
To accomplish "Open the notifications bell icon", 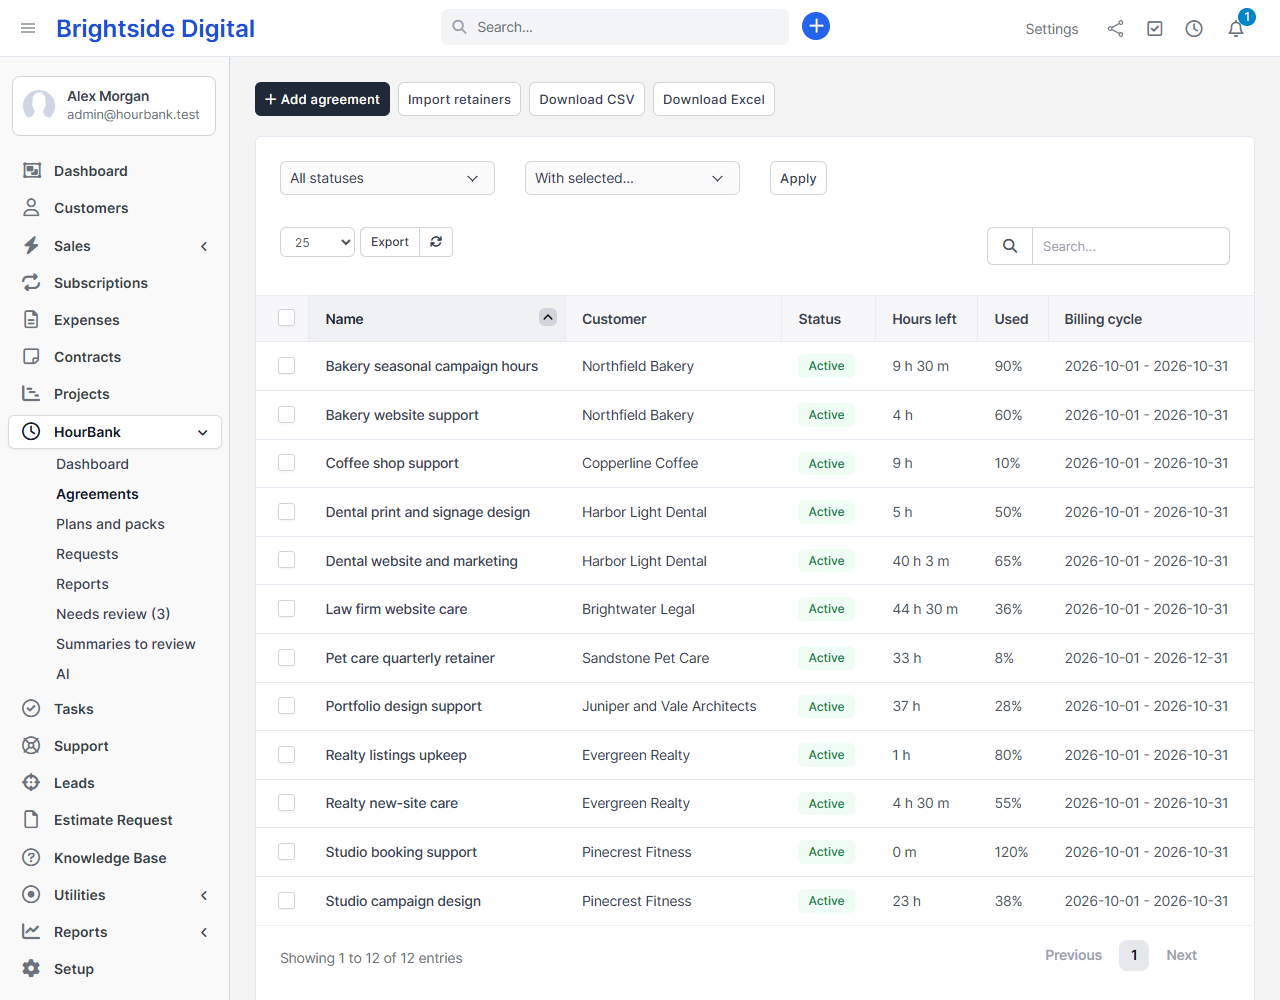I will tap(1236, 29).
